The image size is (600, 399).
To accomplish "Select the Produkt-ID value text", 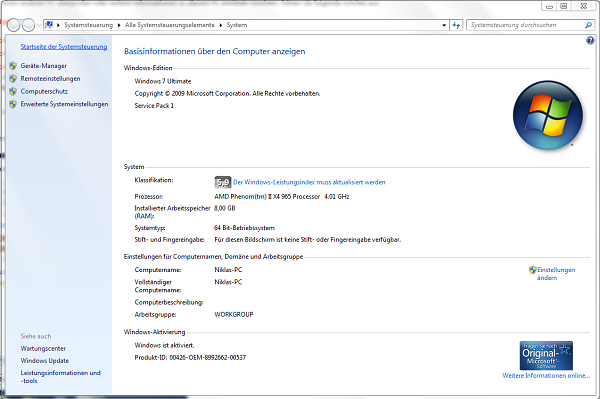I will pos(207,357).
